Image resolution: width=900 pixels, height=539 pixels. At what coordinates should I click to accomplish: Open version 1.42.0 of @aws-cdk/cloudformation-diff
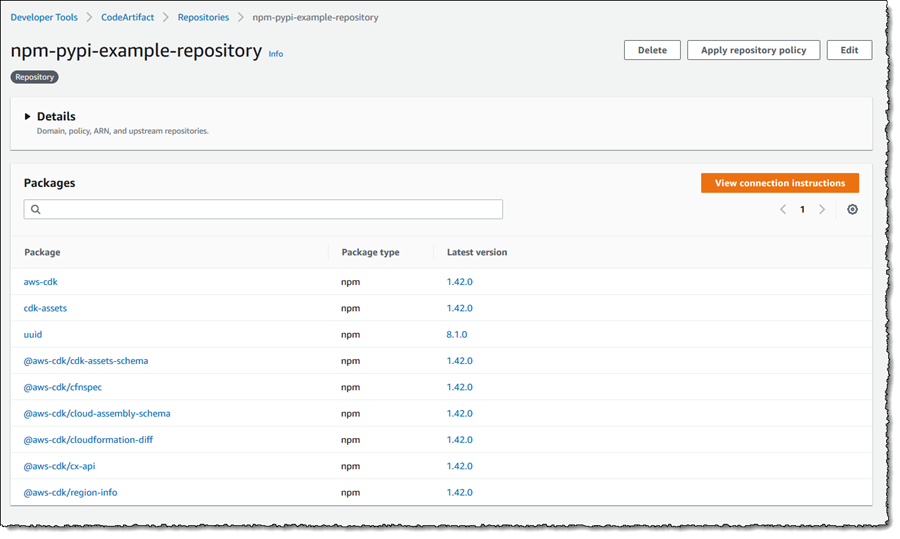[x=459, y=440]
